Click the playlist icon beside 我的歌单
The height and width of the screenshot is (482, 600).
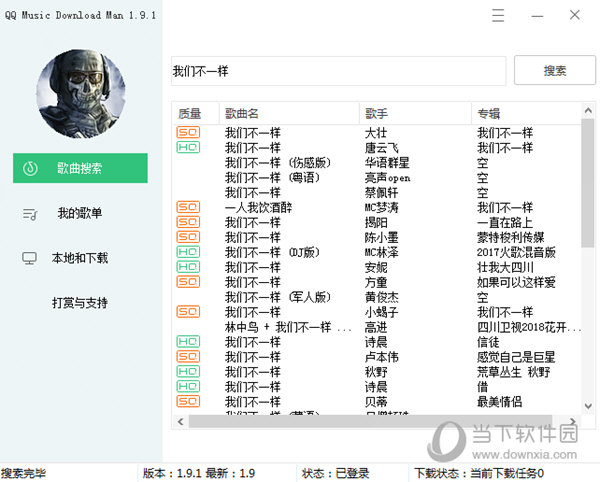point(30,214)
